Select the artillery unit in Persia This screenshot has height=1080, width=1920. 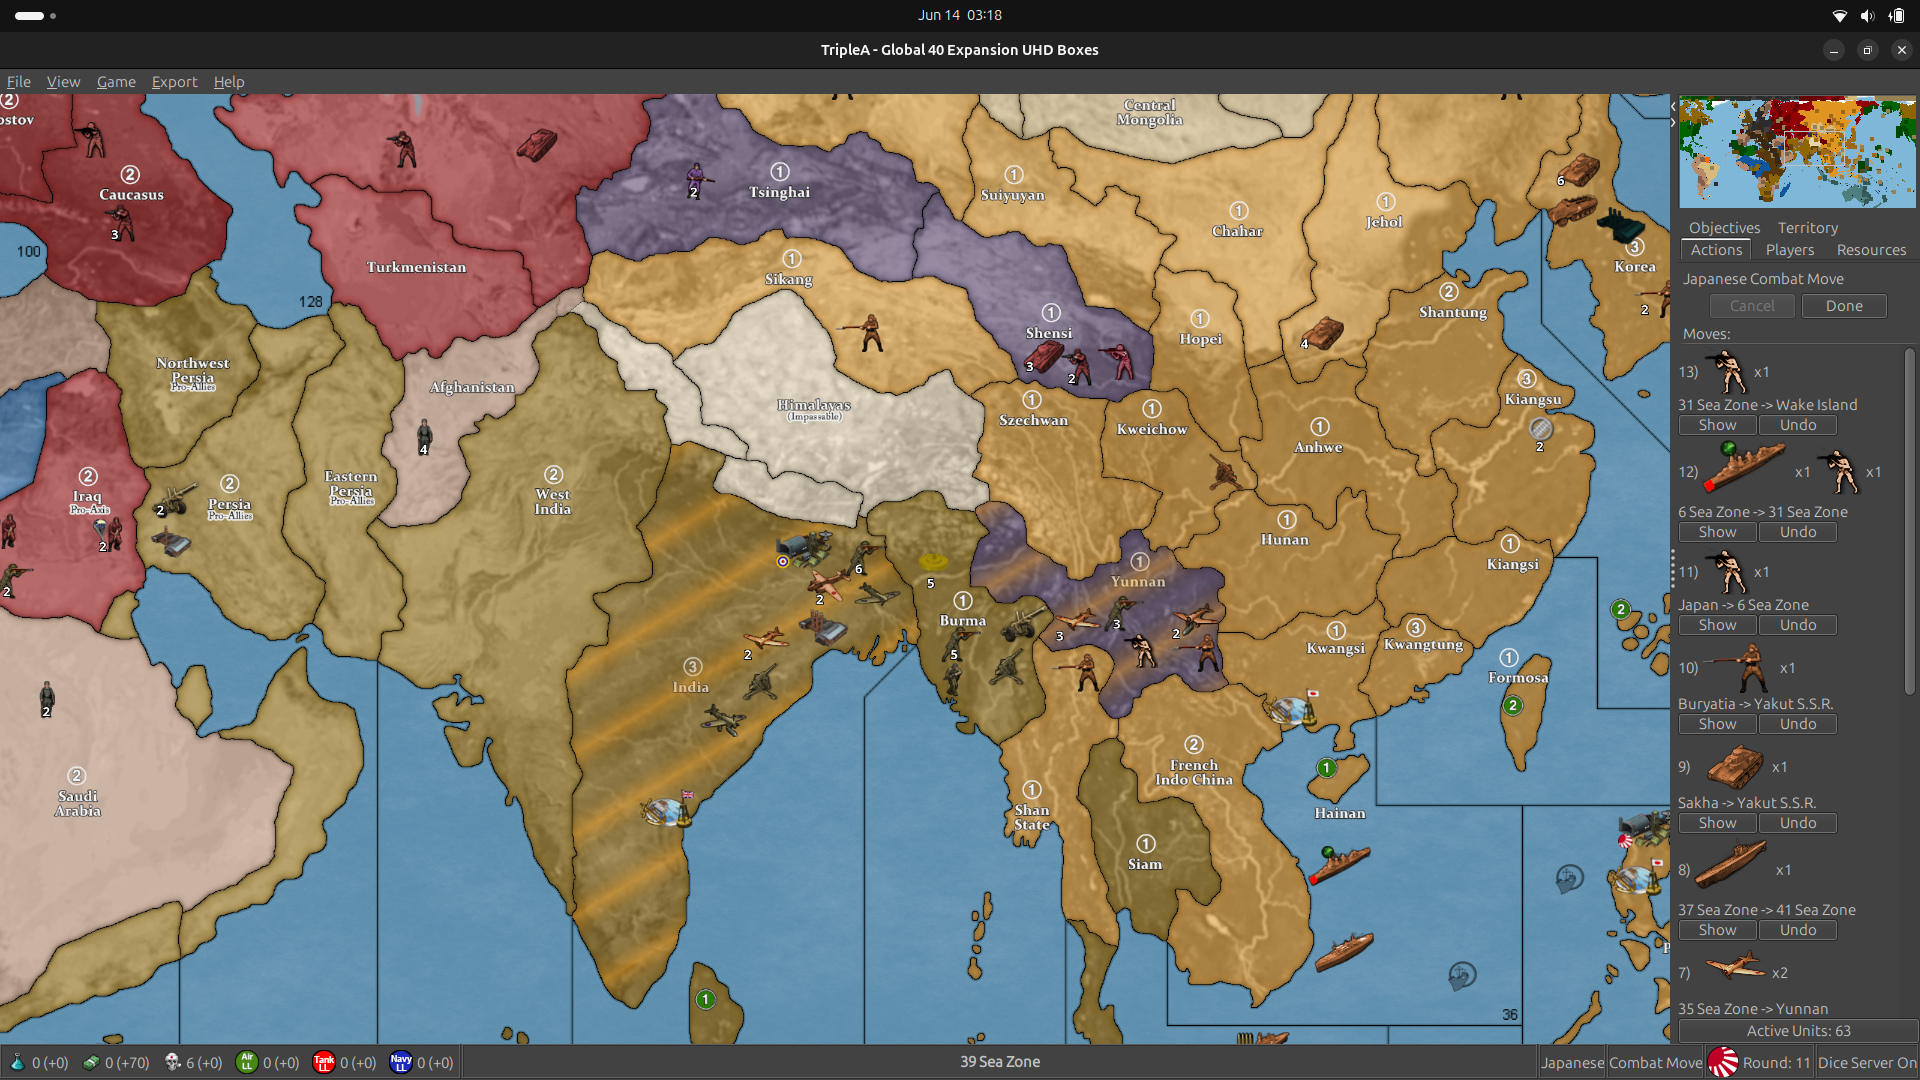coord(177,499)
